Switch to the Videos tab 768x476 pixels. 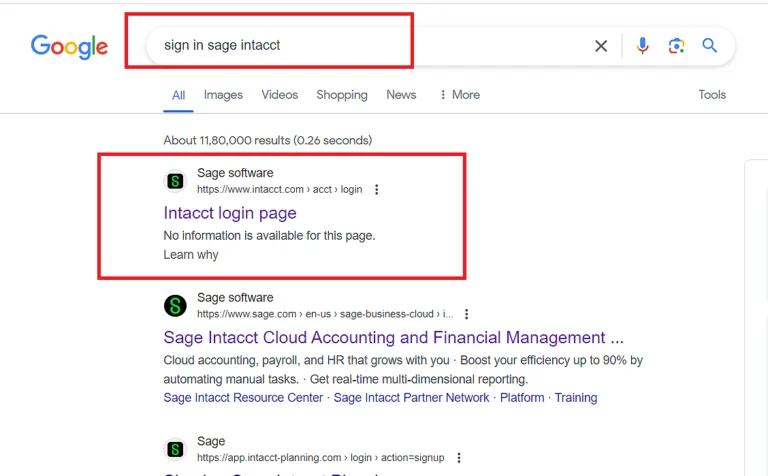(280, 95)
